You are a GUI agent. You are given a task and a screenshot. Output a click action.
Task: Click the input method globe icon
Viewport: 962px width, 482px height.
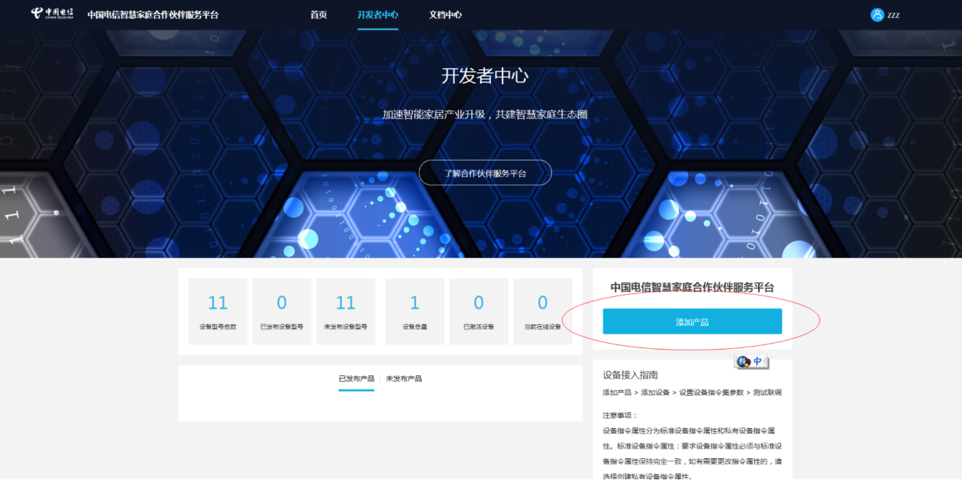pos(743,362)
